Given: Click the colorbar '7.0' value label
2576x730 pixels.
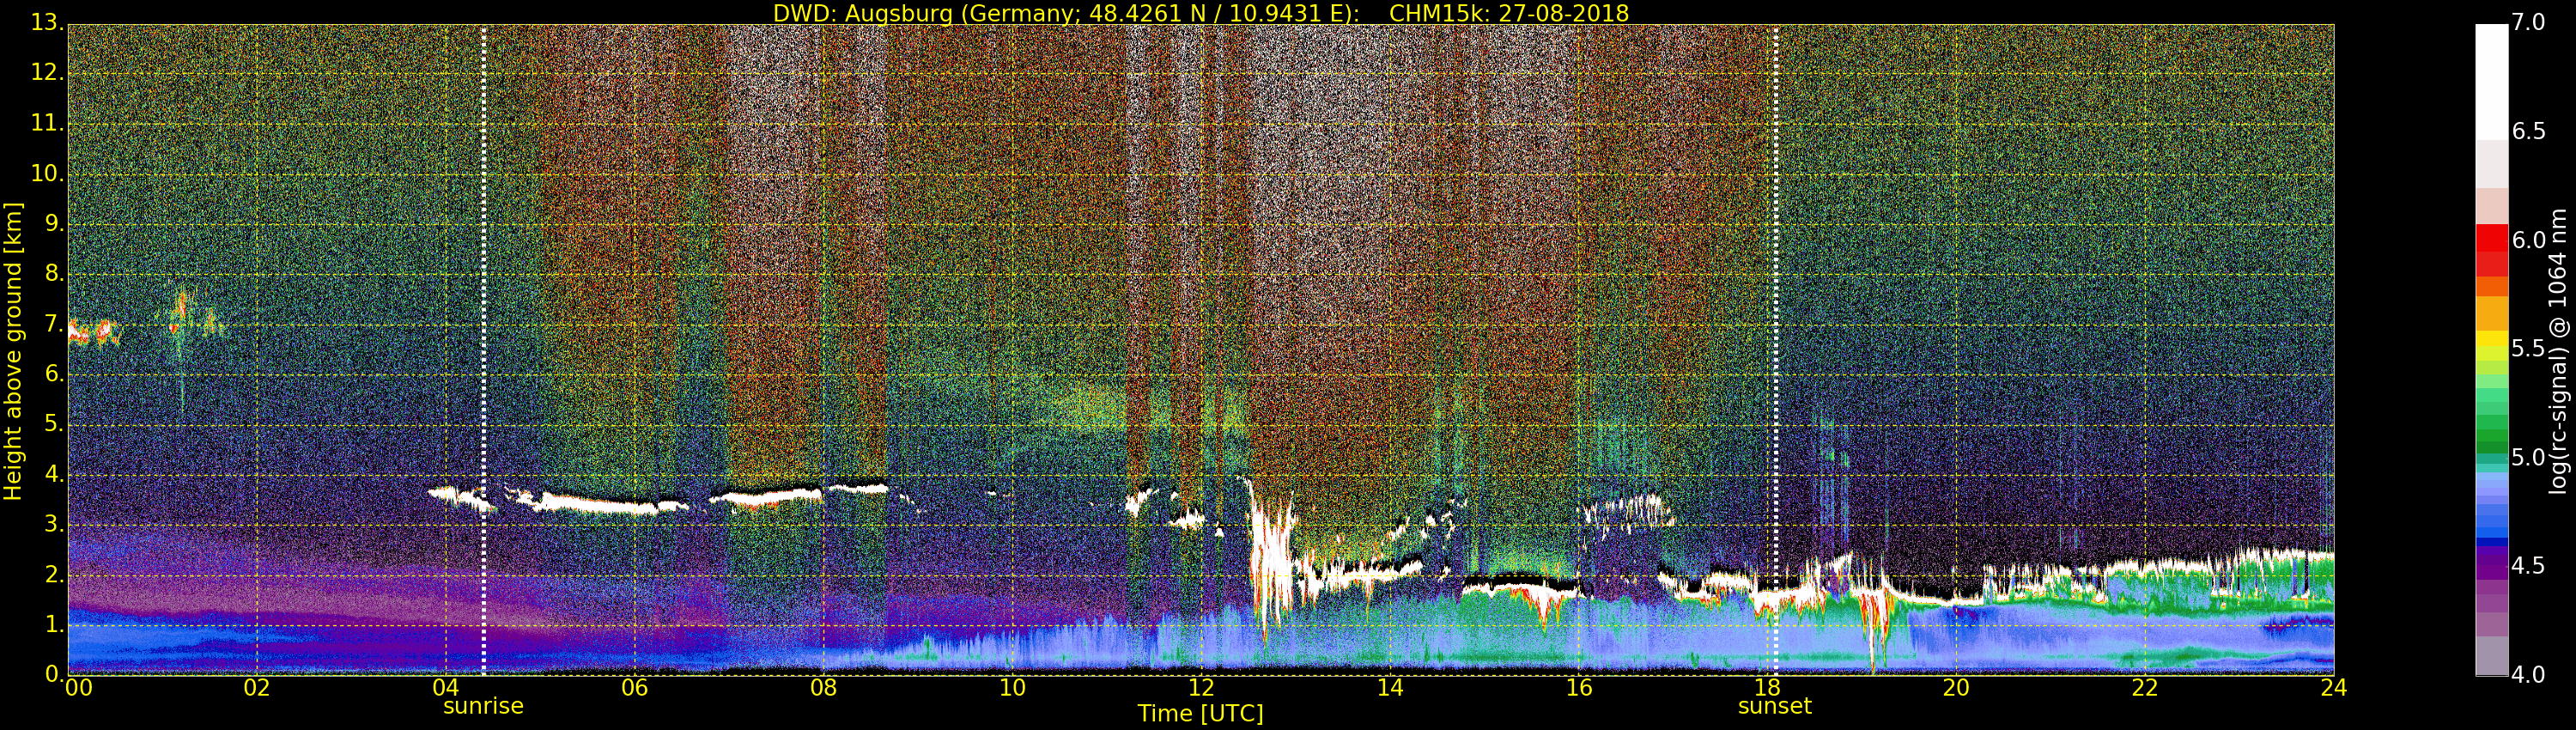Looking at the screenshot, I should click(2529, 22).
